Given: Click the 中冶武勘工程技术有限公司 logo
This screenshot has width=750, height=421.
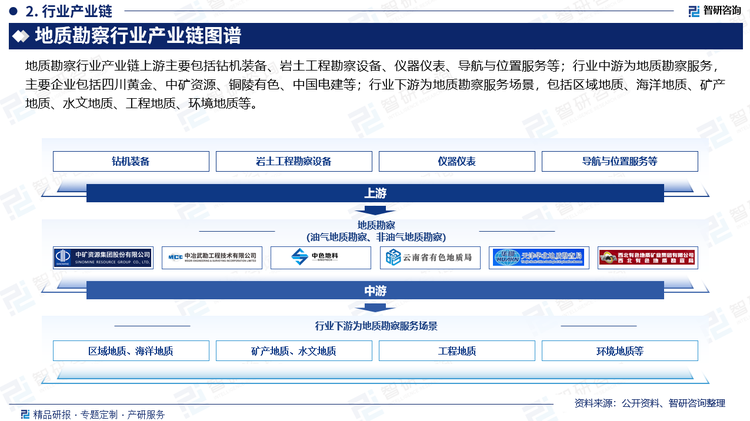Looking at the screenshot, I should pyautogui.click(x=212, y=258).
